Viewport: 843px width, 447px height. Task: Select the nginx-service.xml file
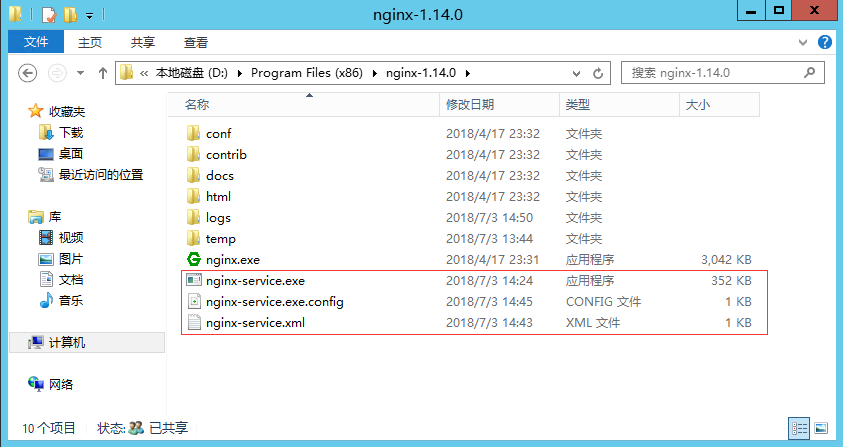[x=255, y=323]
